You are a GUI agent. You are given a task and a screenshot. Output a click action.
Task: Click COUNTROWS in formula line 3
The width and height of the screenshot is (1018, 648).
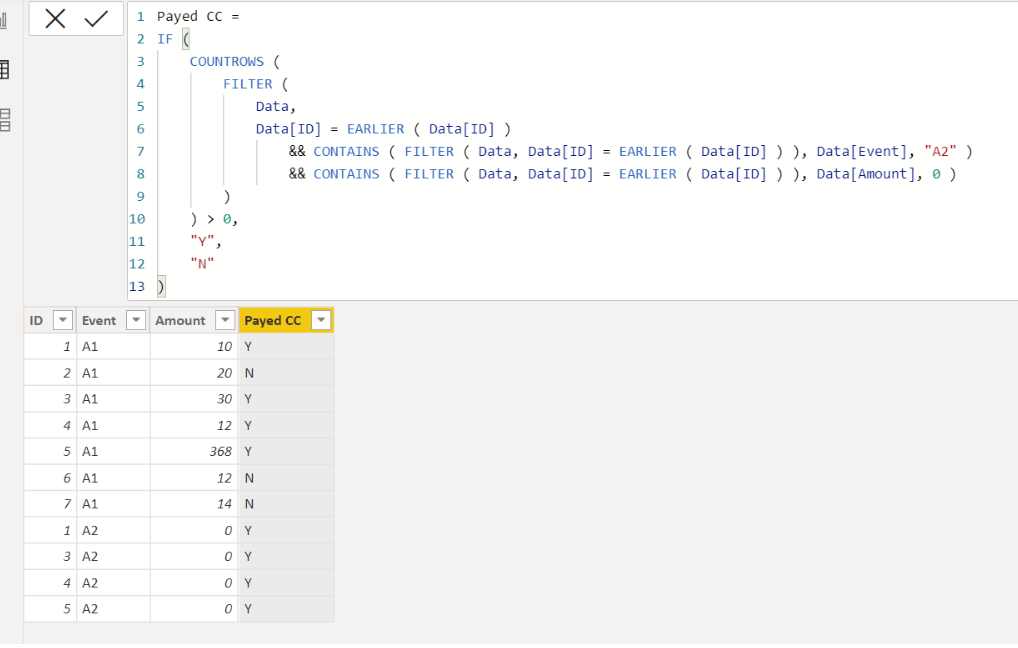(227, 62)
